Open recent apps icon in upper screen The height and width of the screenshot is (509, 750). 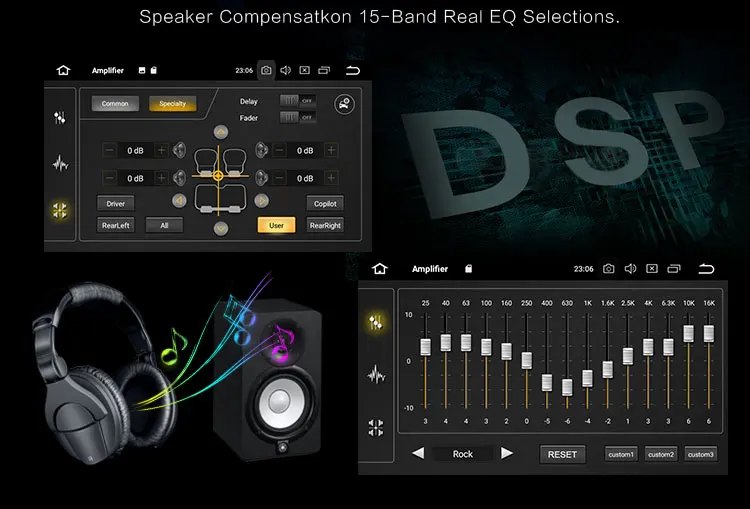point(324,70)
